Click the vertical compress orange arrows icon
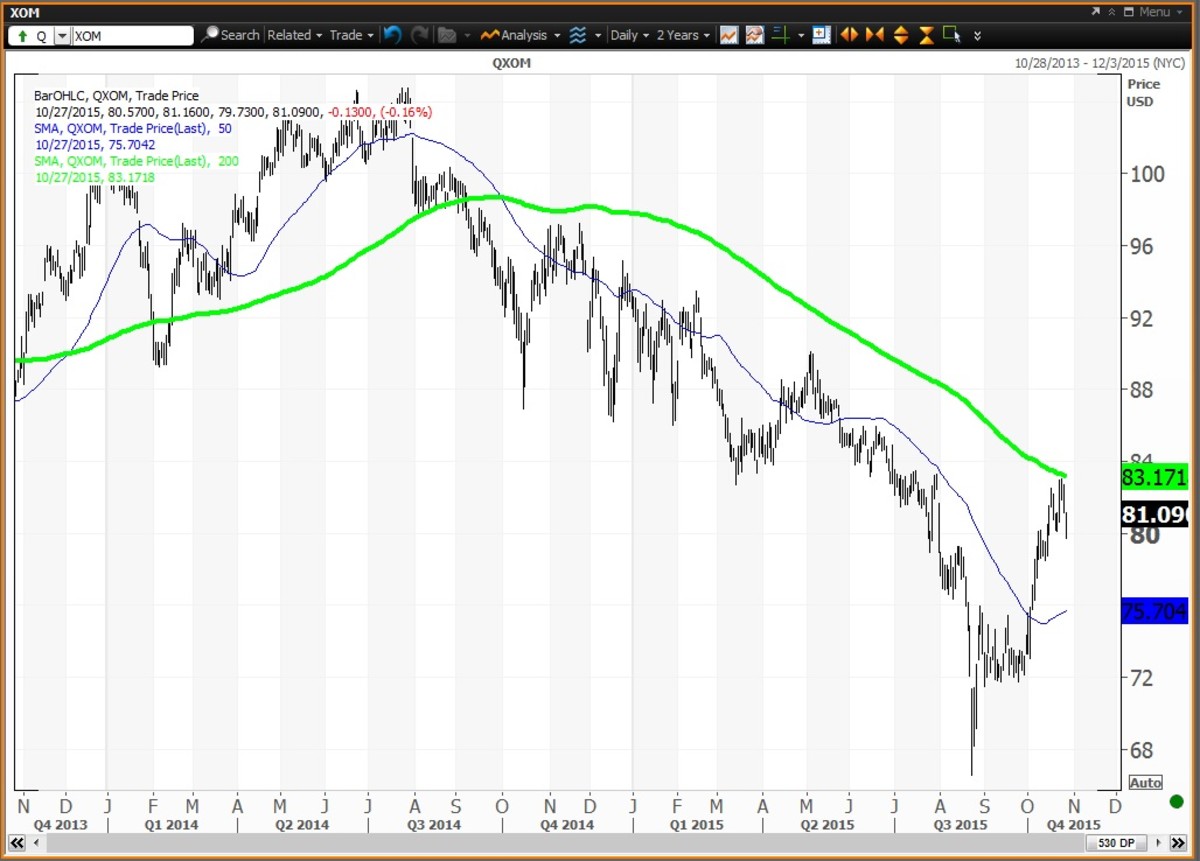 point(927,35)
